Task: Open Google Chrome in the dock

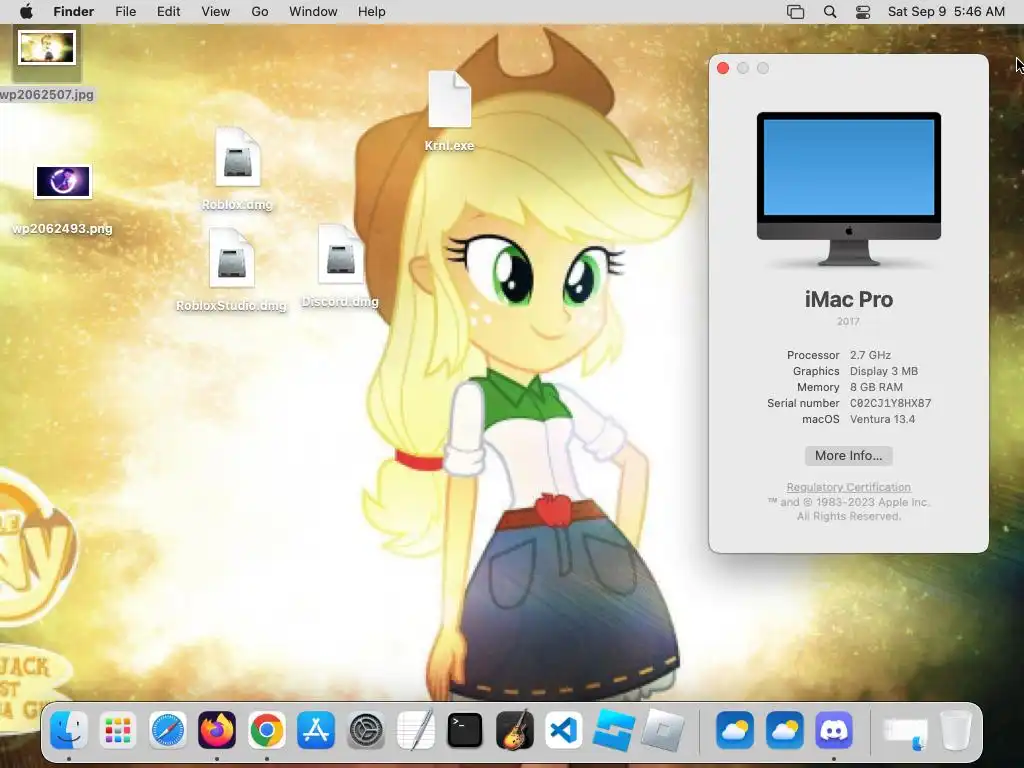Action: (266, 729)
